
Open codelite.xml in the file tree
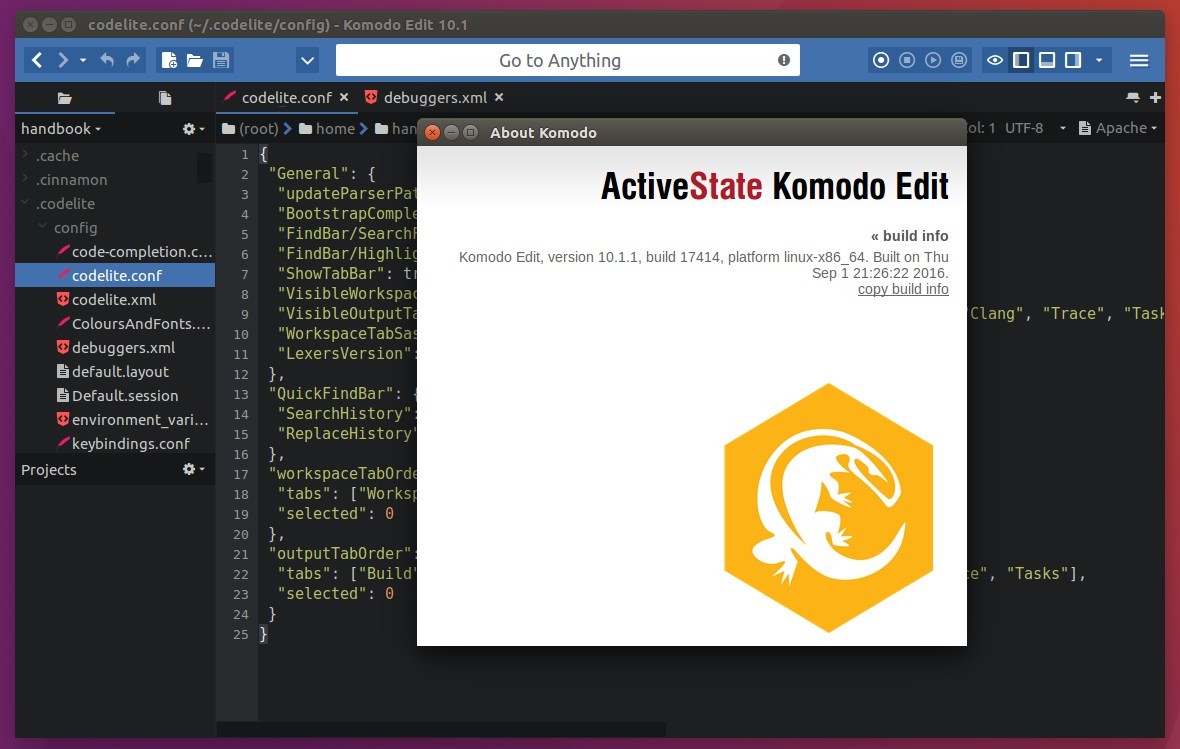(106, 300)
